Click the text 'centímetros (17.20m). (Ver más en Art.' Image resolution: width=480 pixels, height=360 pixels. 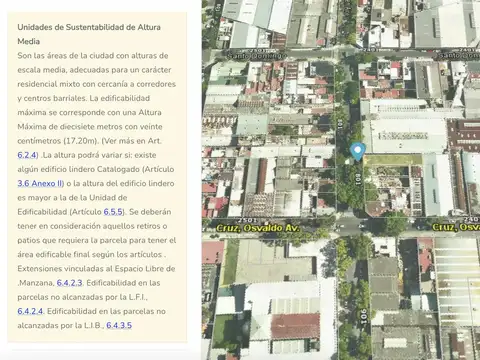(89, 141)
